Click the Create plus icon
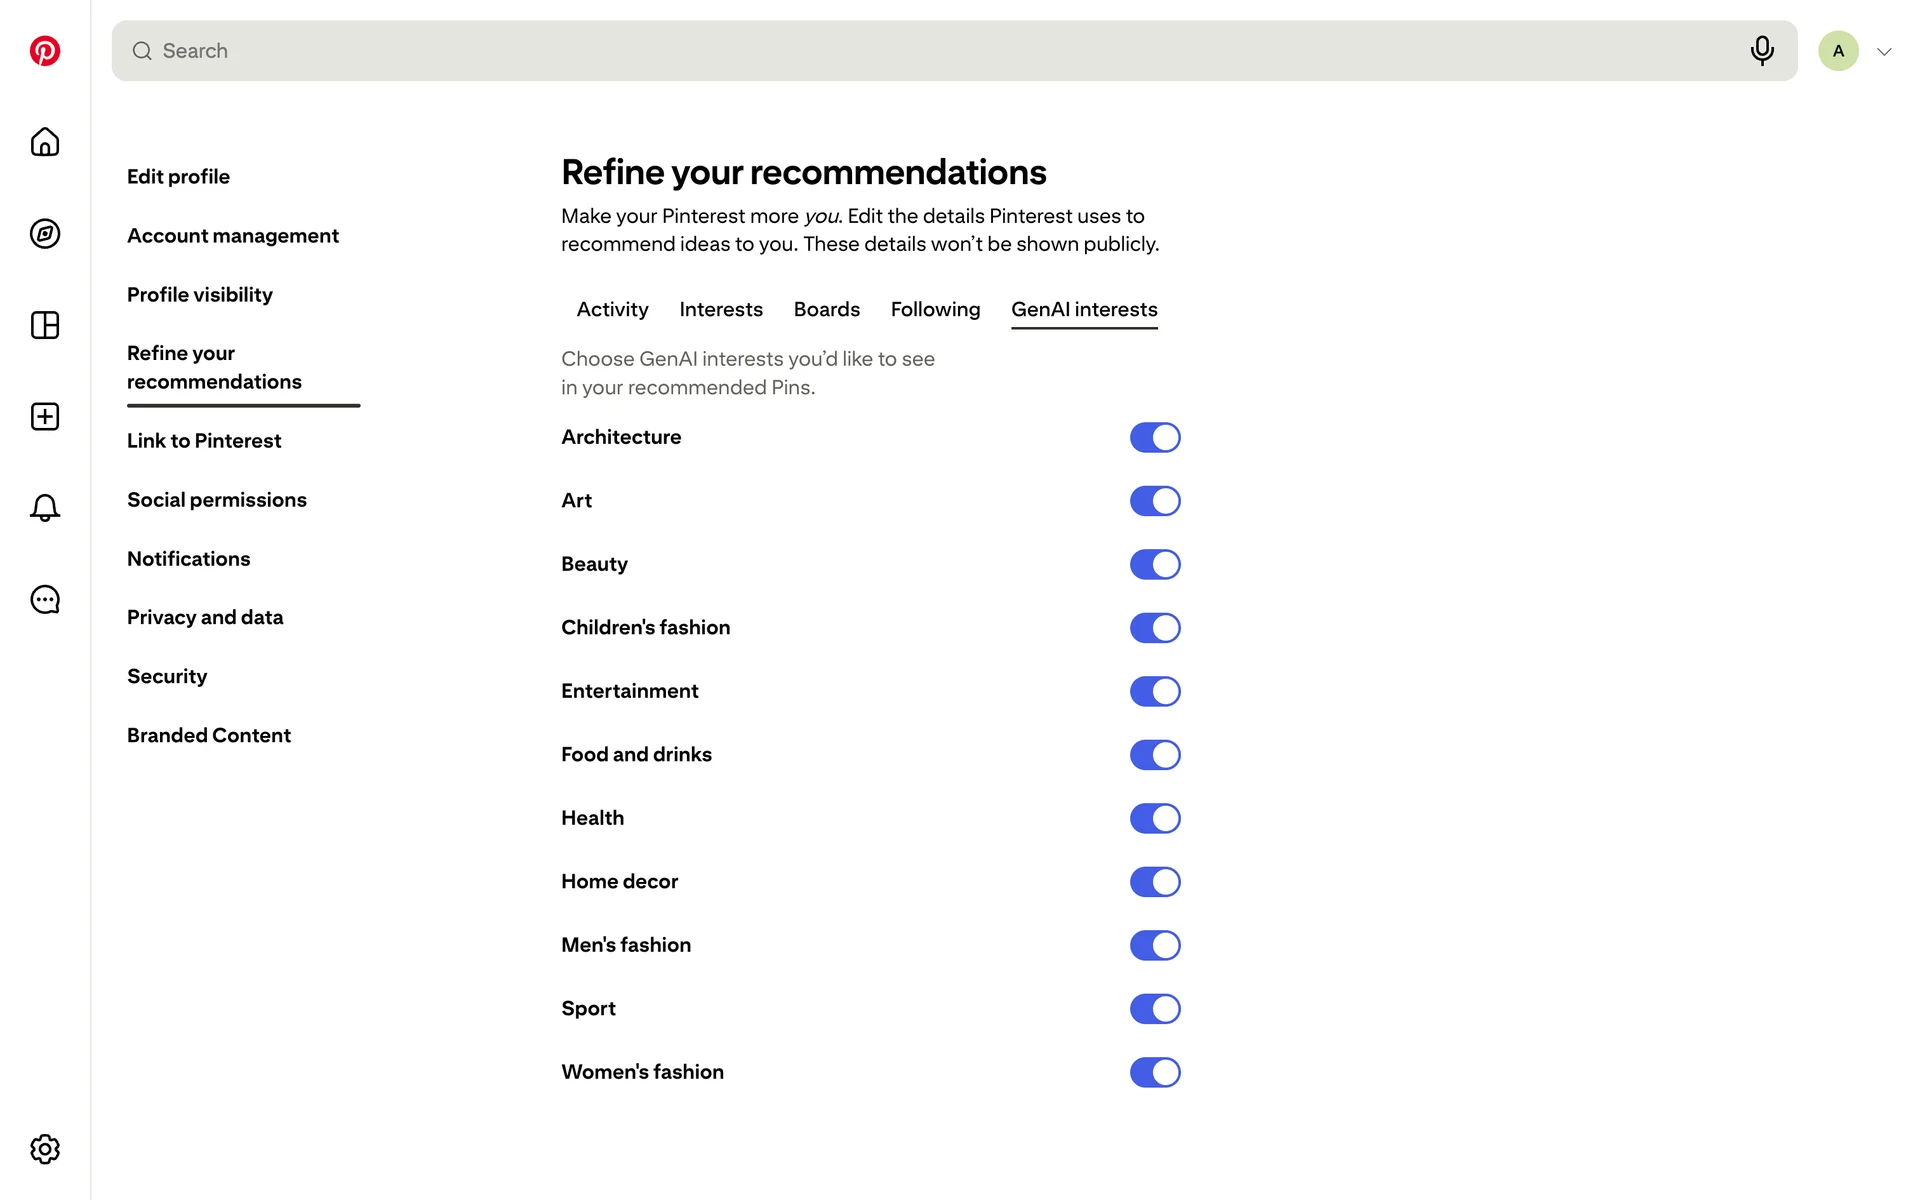Image resolution: width=1920 pixels, height=1200 pixels. point(45,417)
